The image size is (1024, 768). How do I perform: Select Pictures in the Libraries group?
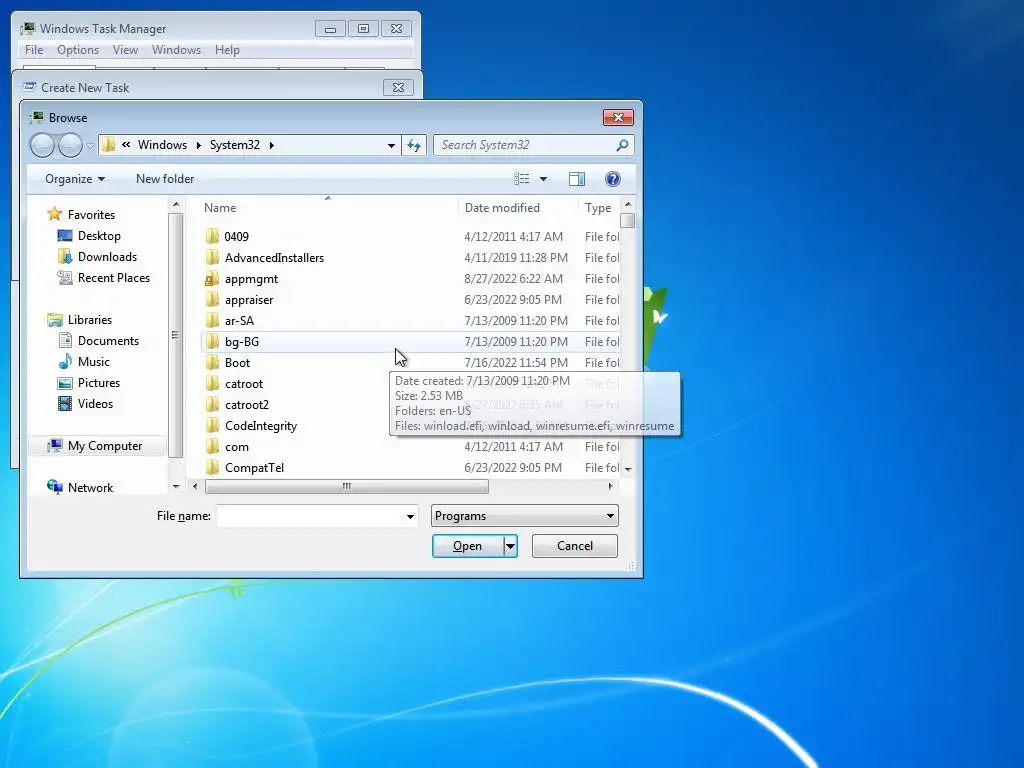[x=99, y=383]
